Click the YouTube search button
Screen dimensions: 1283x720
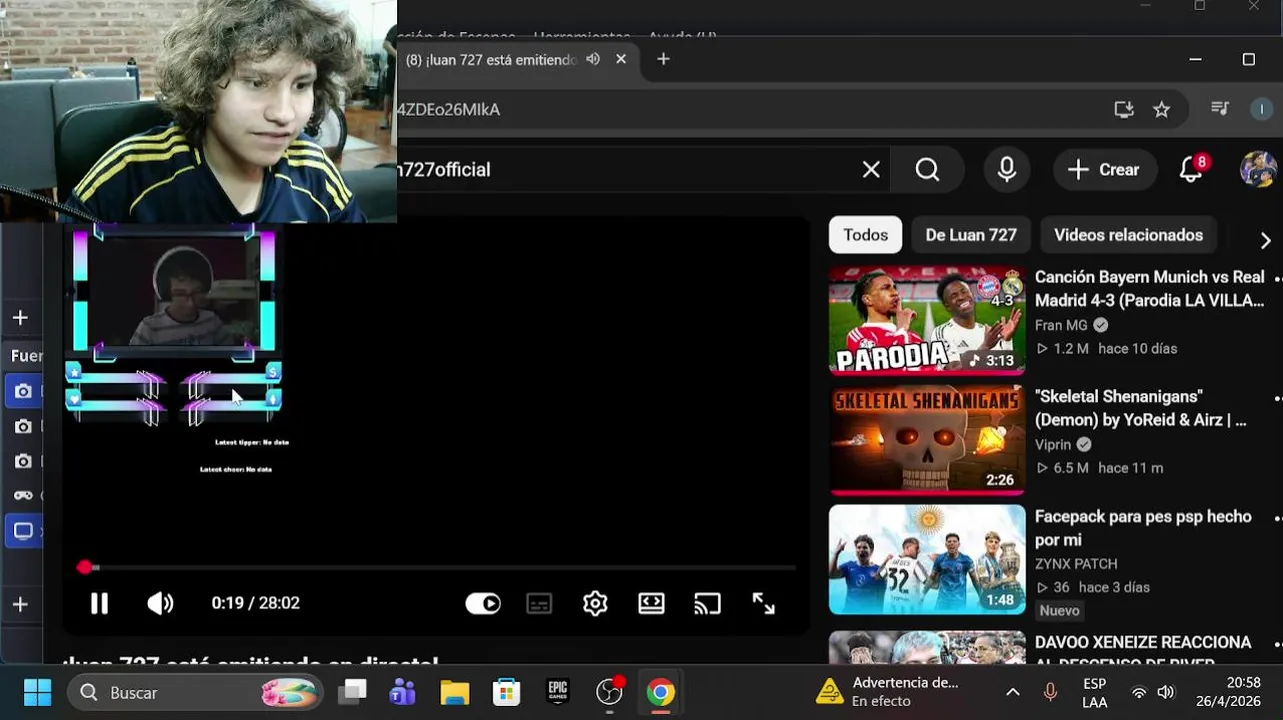(x=927, y=170)
